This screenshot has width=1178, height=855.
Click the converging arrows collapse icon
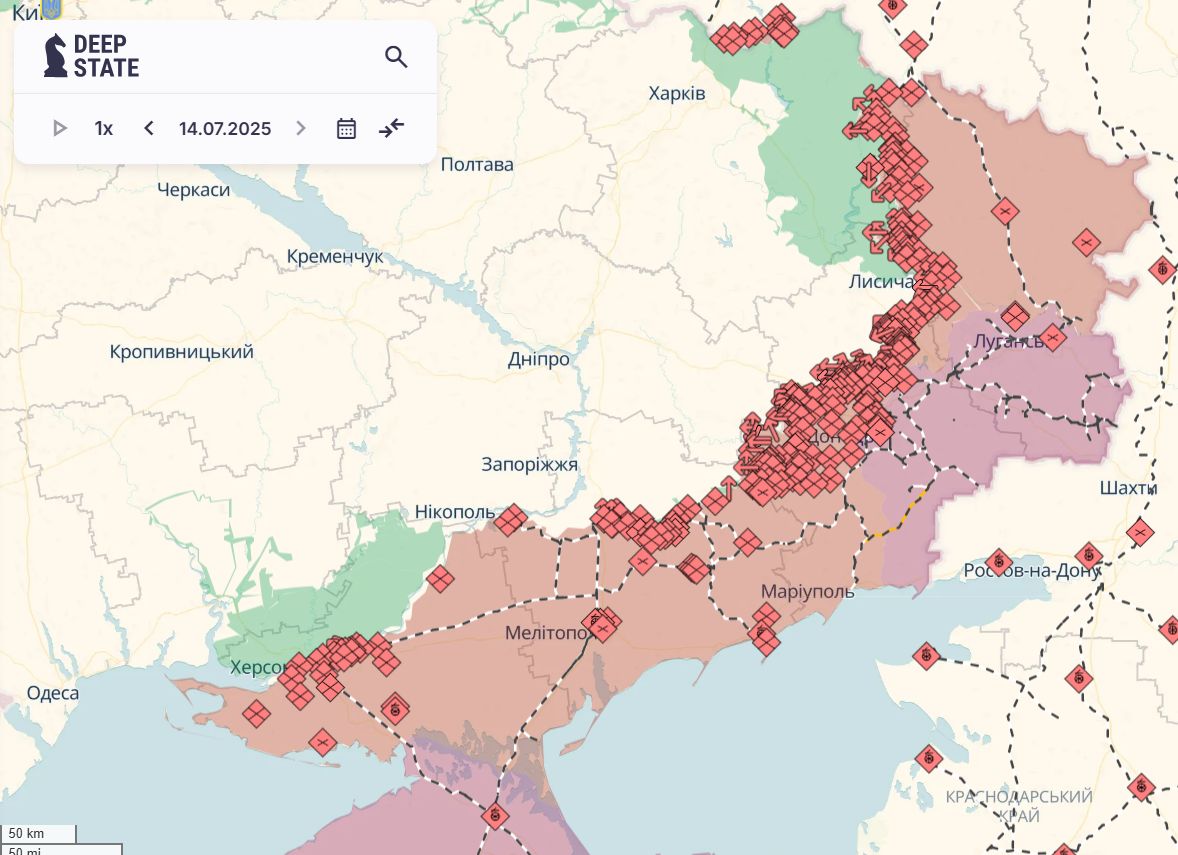coord(392,128)
